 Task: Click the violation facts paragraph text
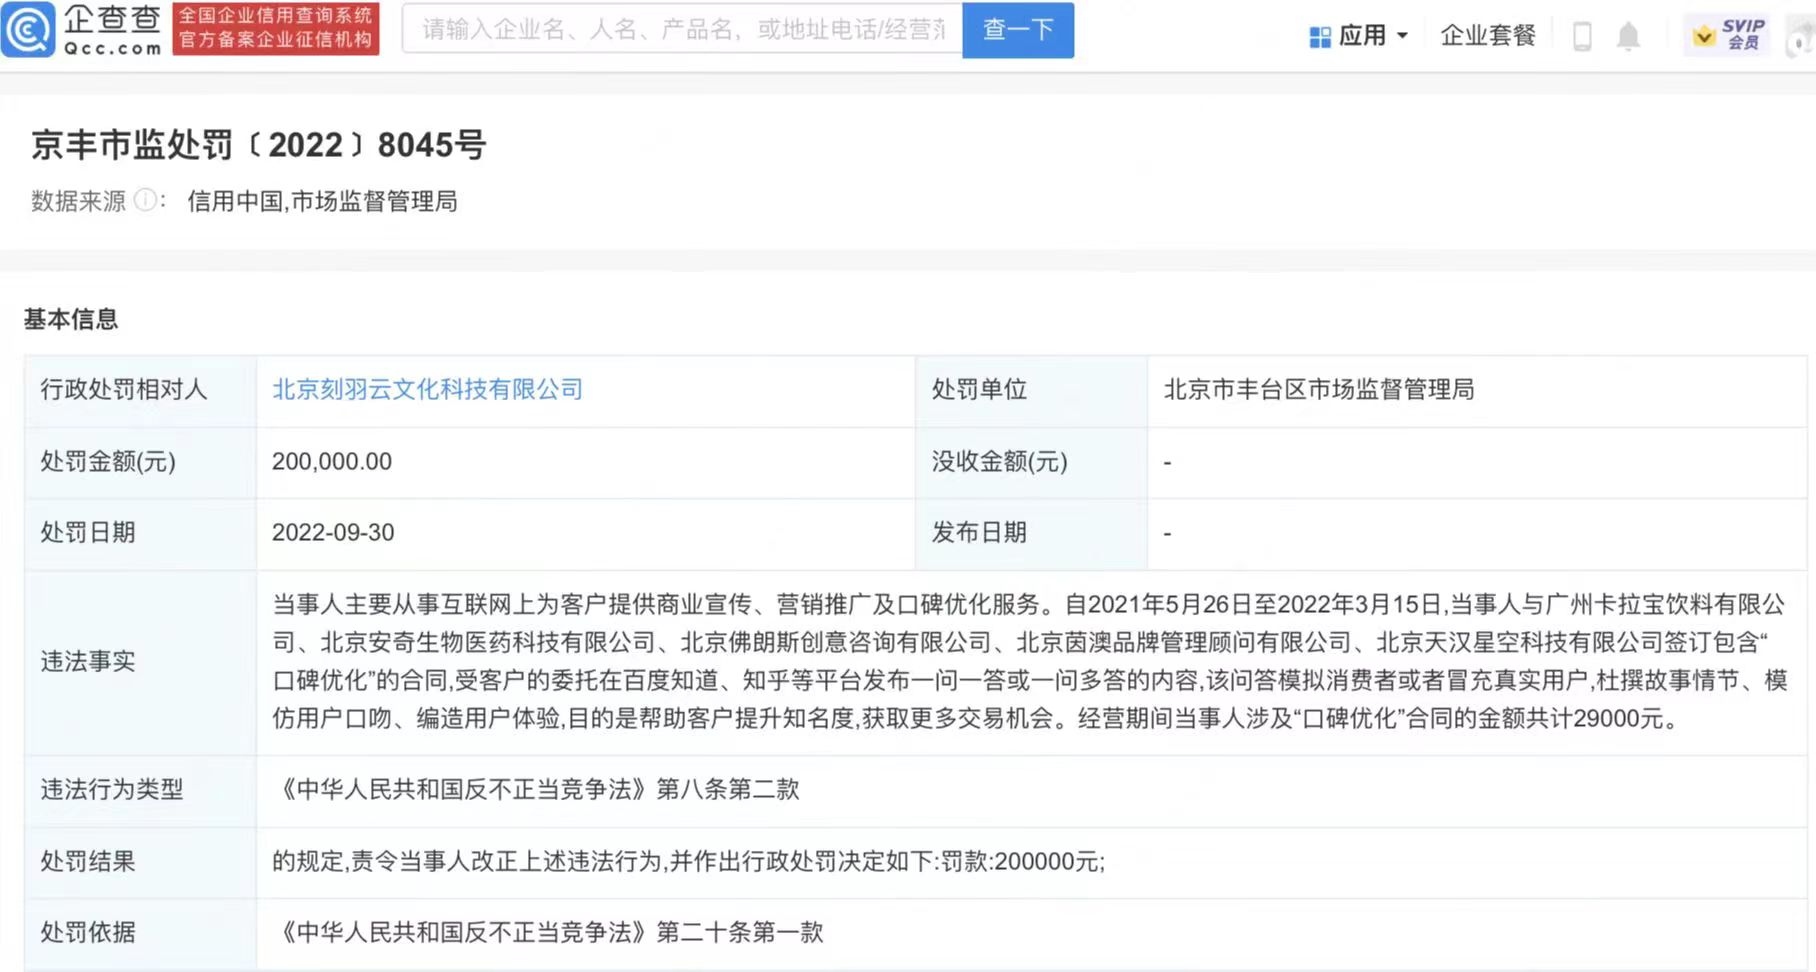pos(1029,661)
